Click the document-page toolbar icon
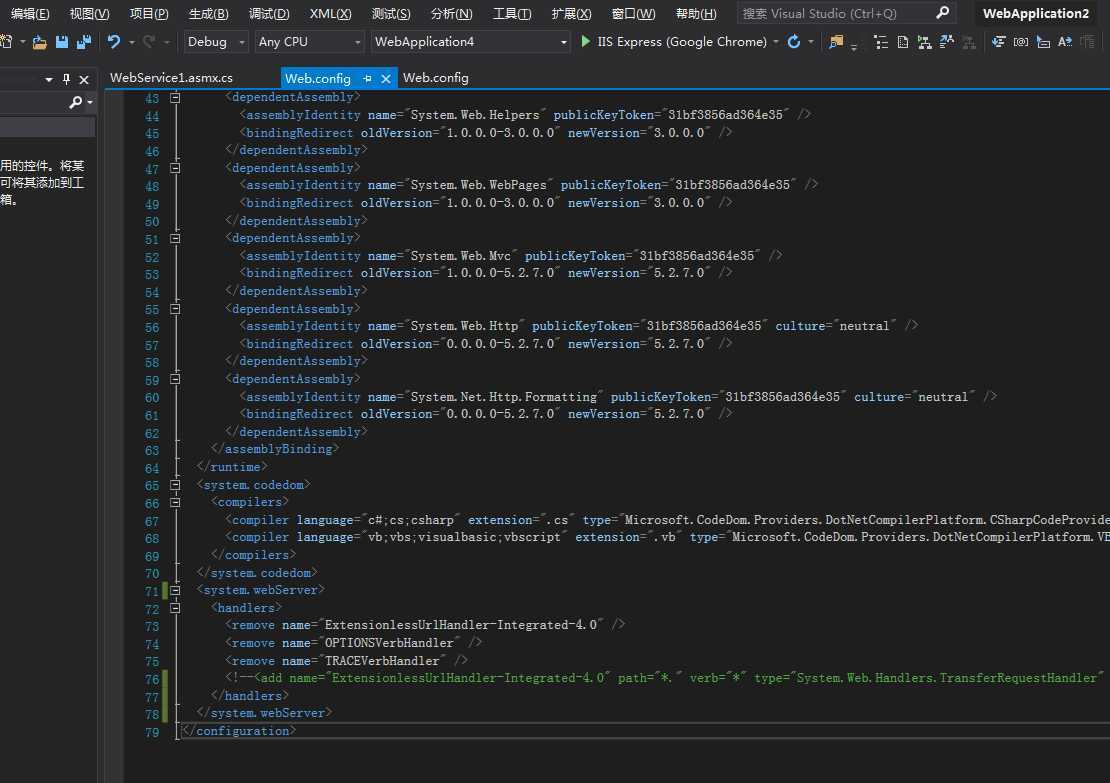This screenshot has height=783, width=1110. pos(903,42)
